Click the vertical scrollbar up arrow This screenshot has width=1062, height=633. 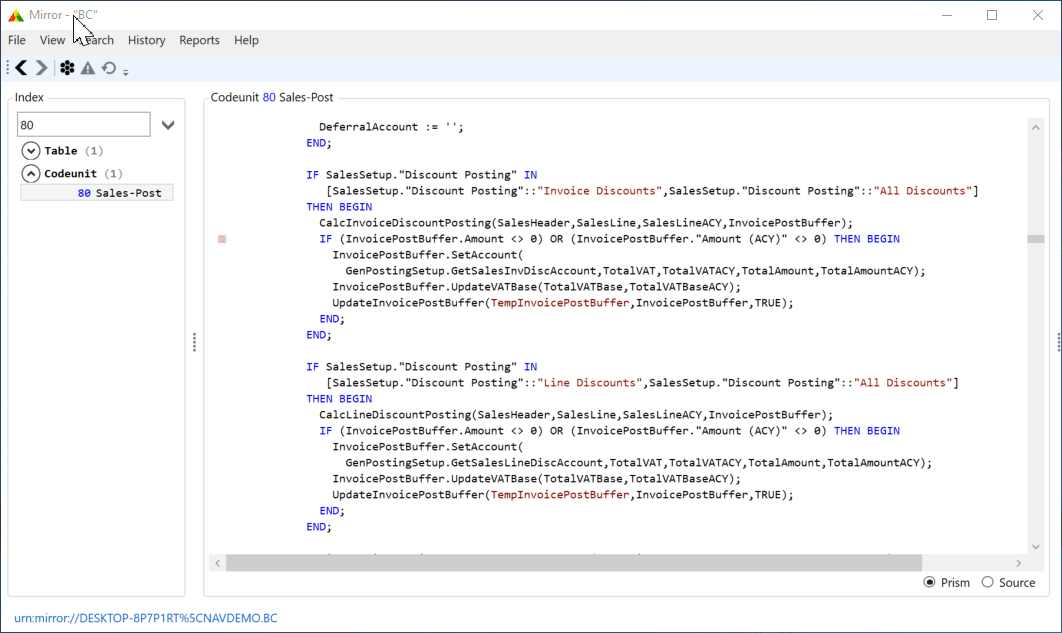click(x=1036, y=128)
